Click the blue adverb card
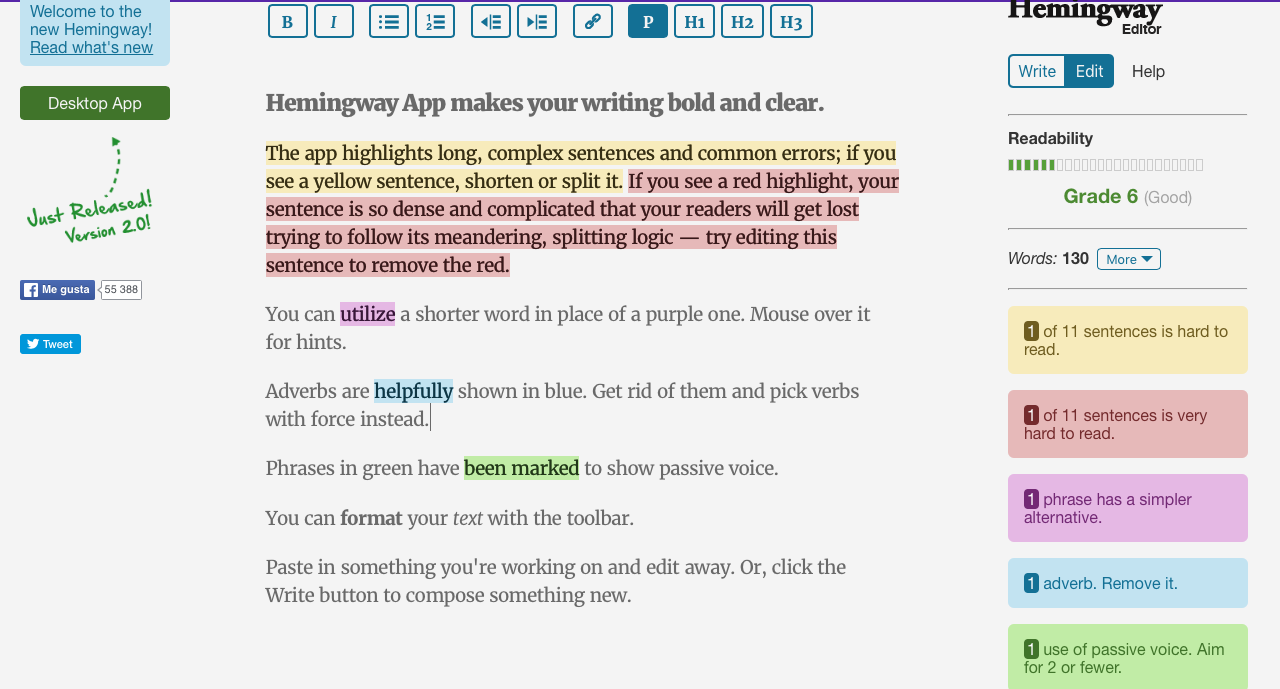Viewport: 1280px width, 689px height. (1128, 583)
